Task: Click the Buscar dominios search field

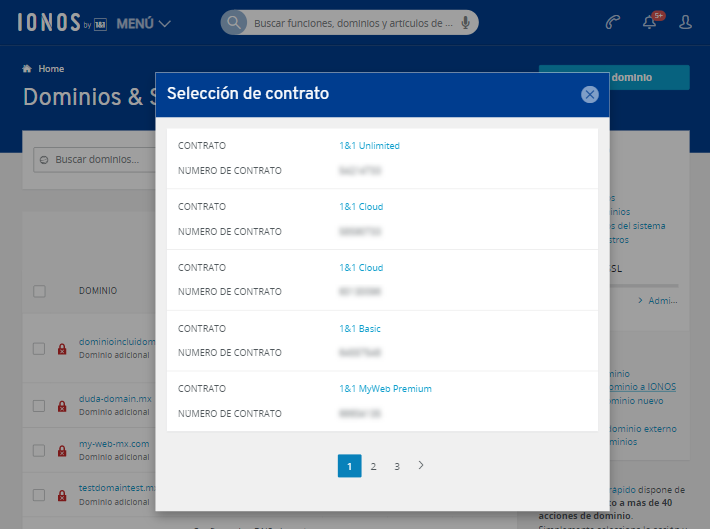Action: pyautogui.click(x=95, y=159)
